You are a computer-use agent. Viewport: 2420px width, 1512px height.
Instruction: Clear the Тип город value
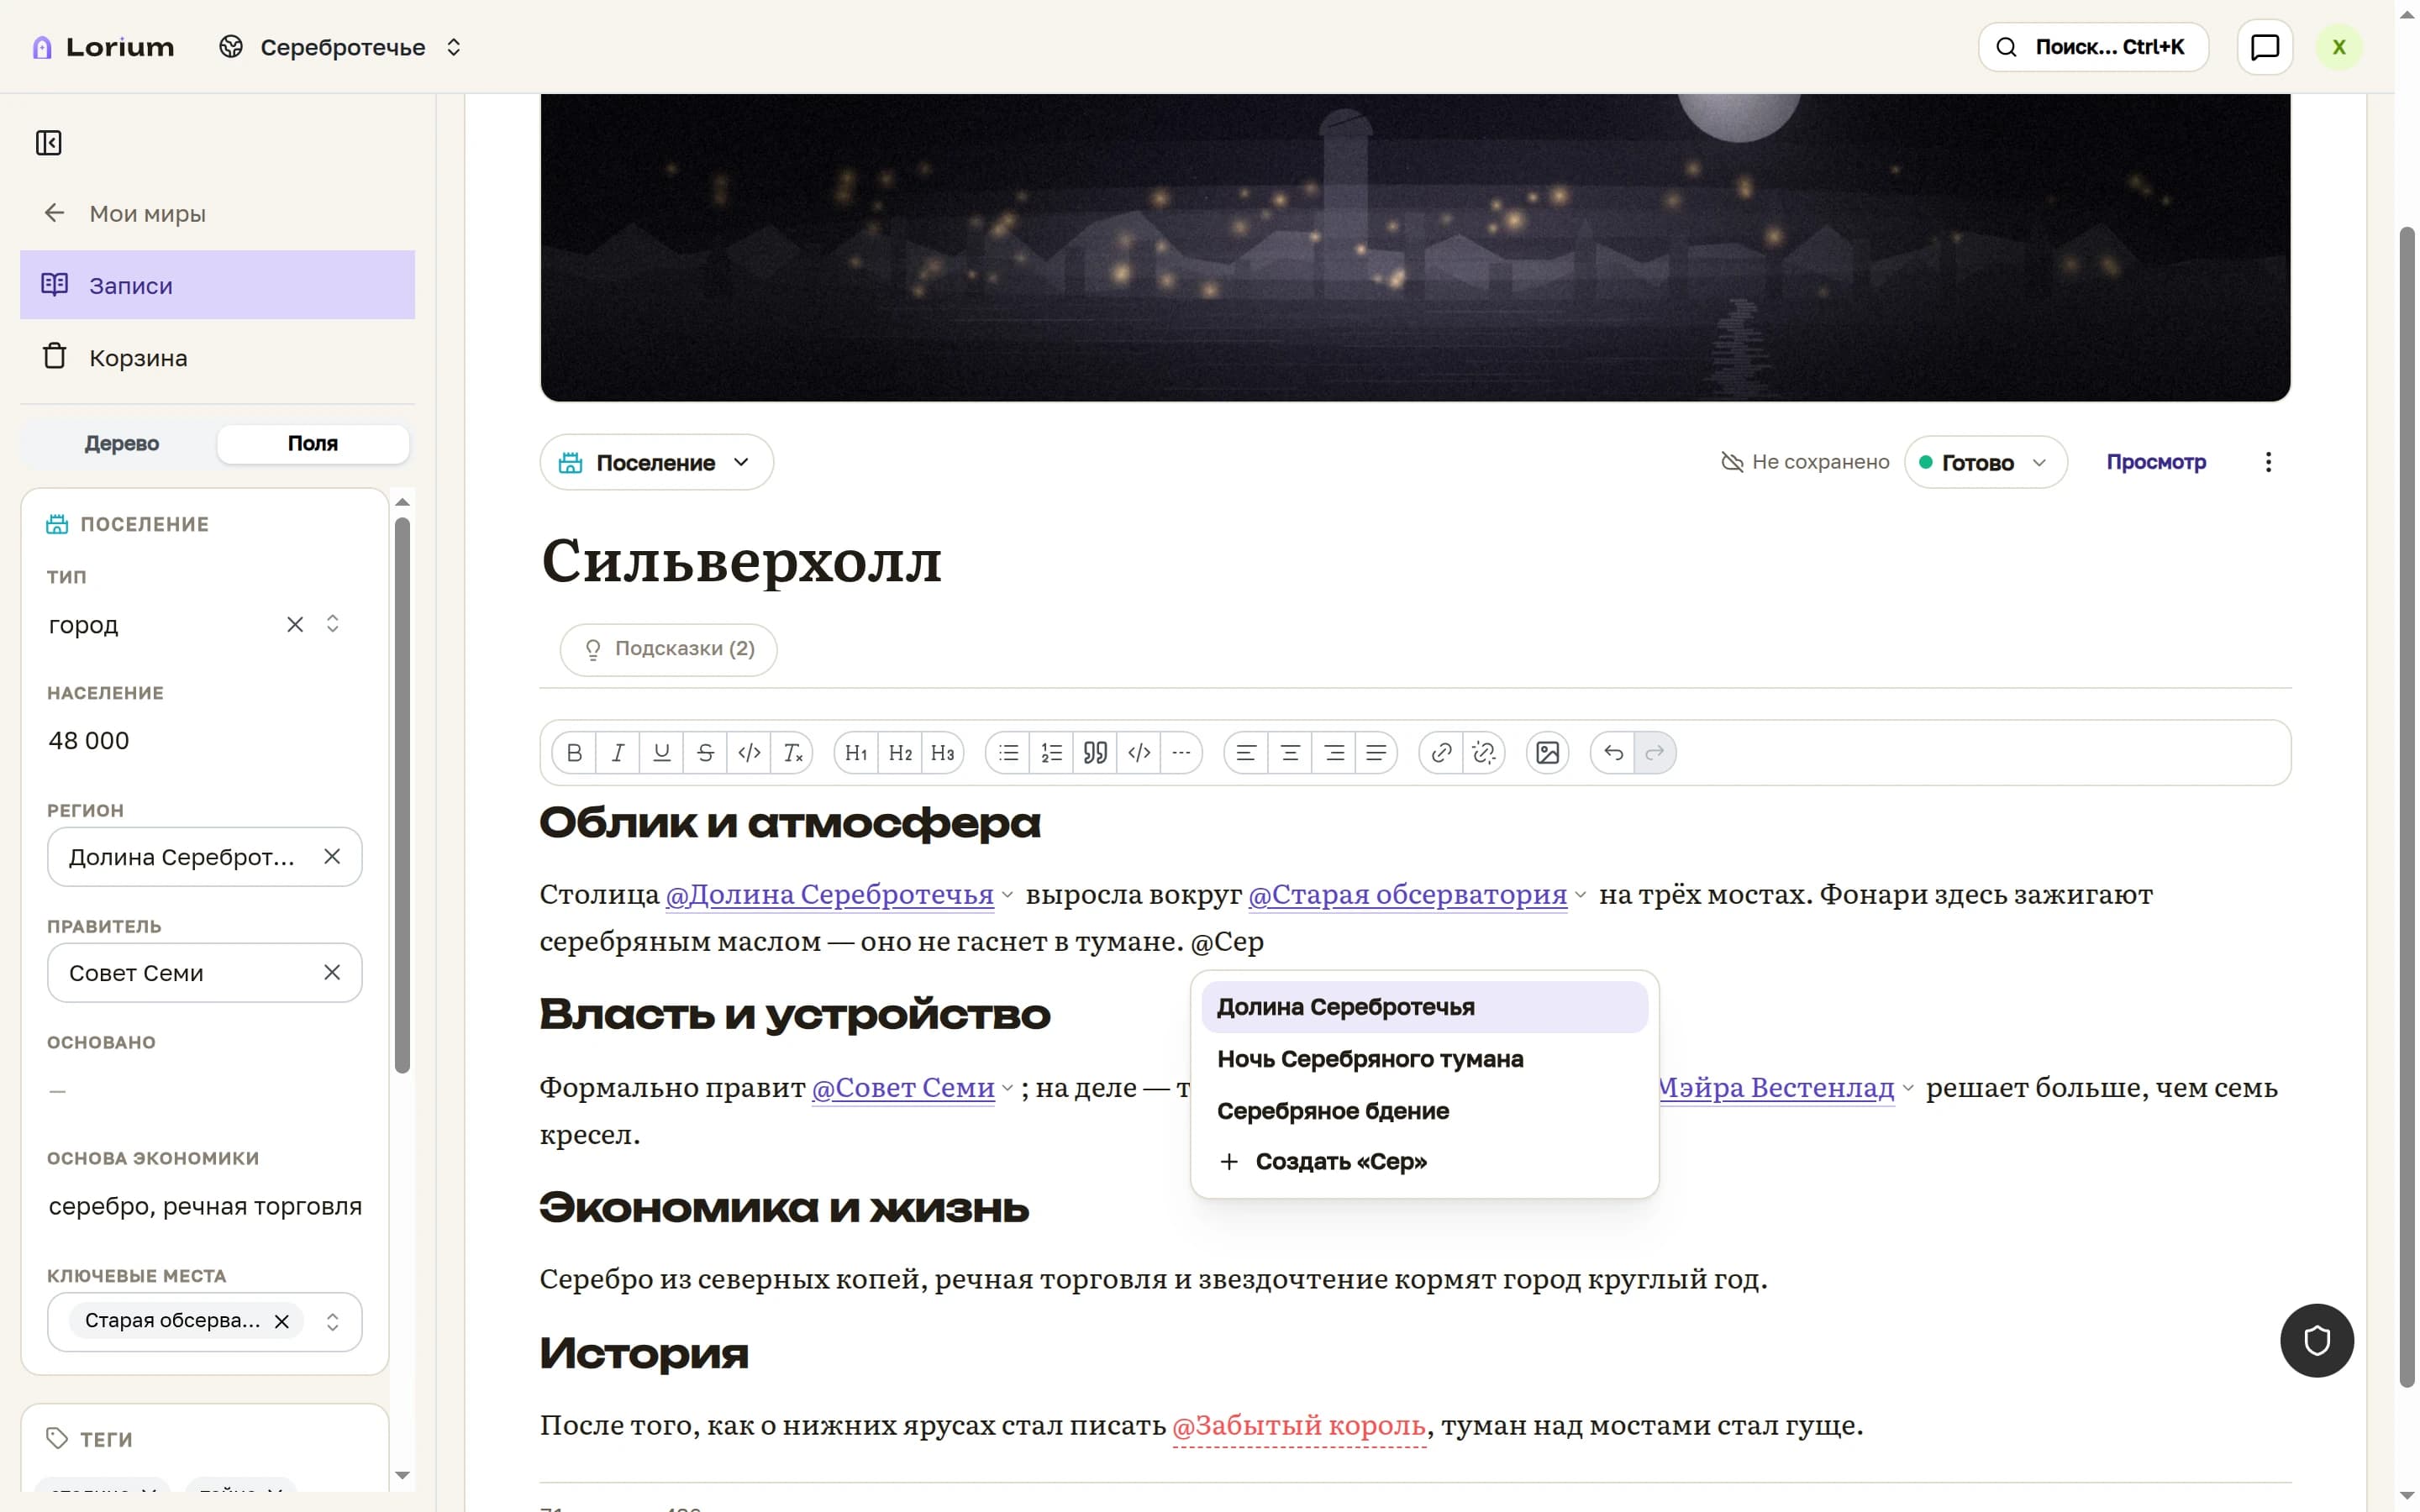[295, 624]
